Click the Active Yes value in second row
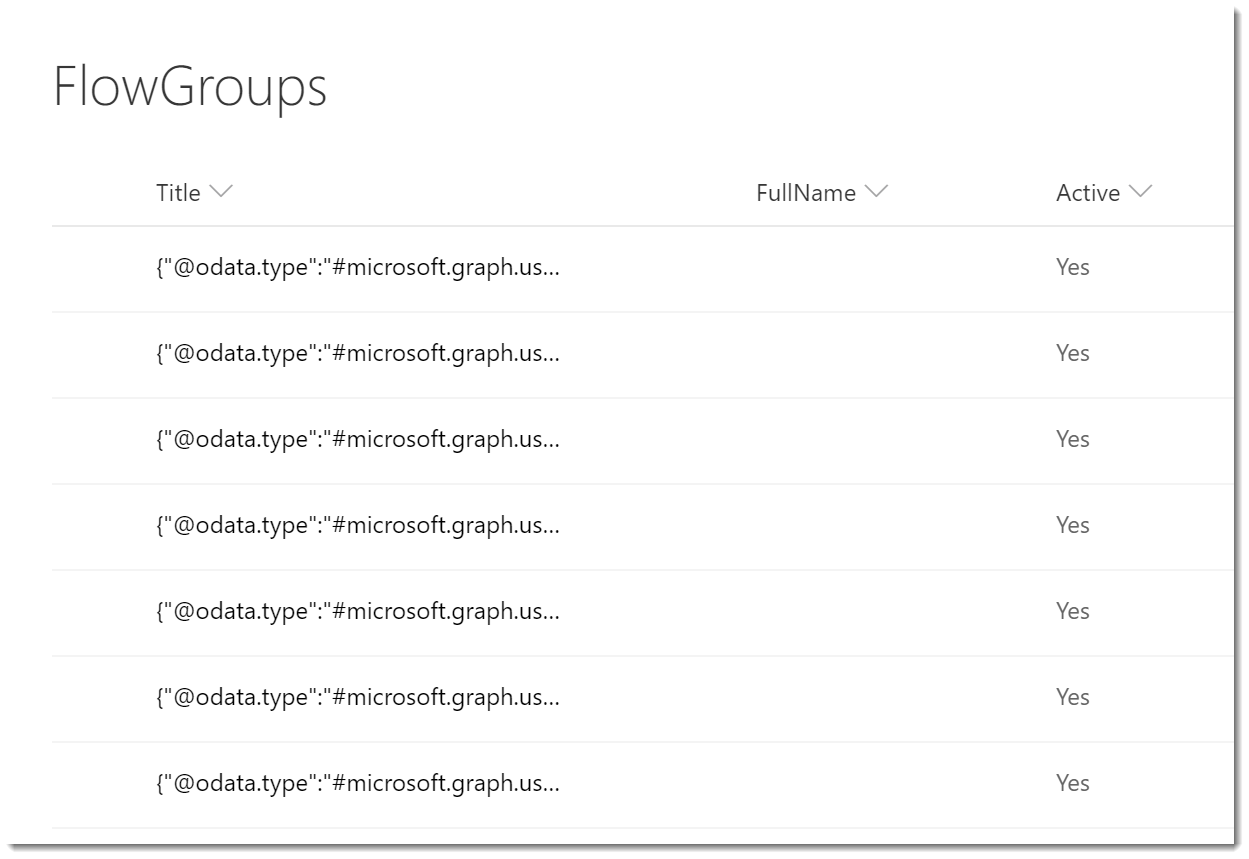This screenshot has height=859, width=1249. pyautogui.click(x=1073, y=353)
